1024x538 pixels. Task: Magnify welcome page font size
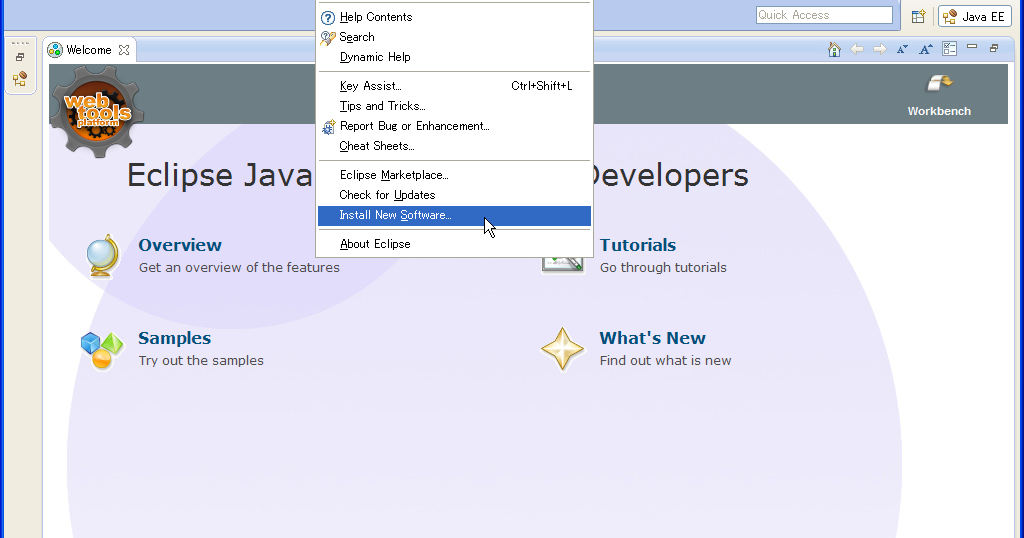(925, 50)
